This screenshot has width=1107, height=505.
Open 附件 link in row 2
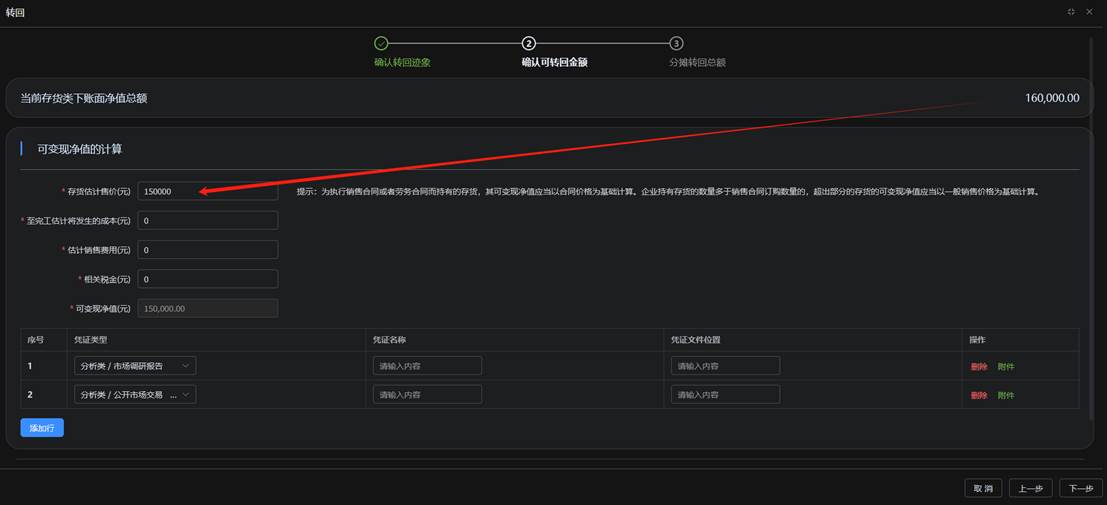tap(1006, 396)
